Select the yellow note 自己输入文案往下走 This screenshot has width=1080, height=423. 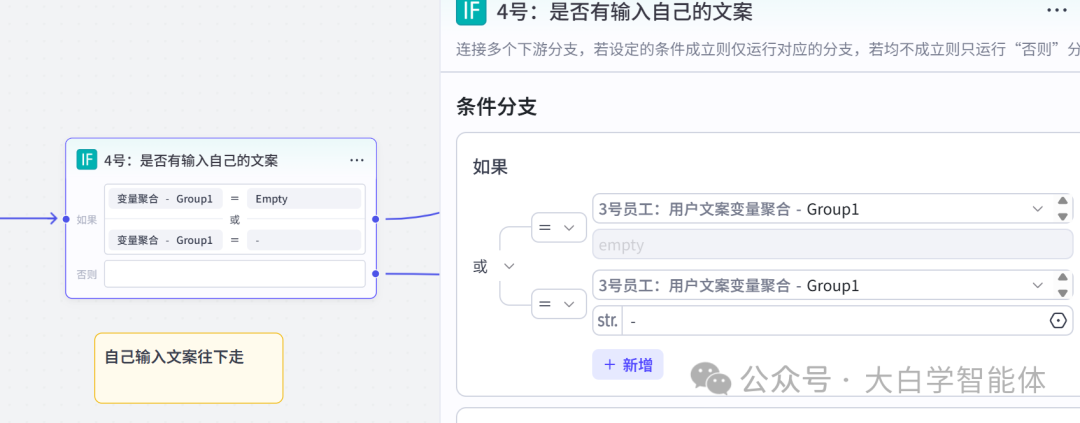click(189, 368)
